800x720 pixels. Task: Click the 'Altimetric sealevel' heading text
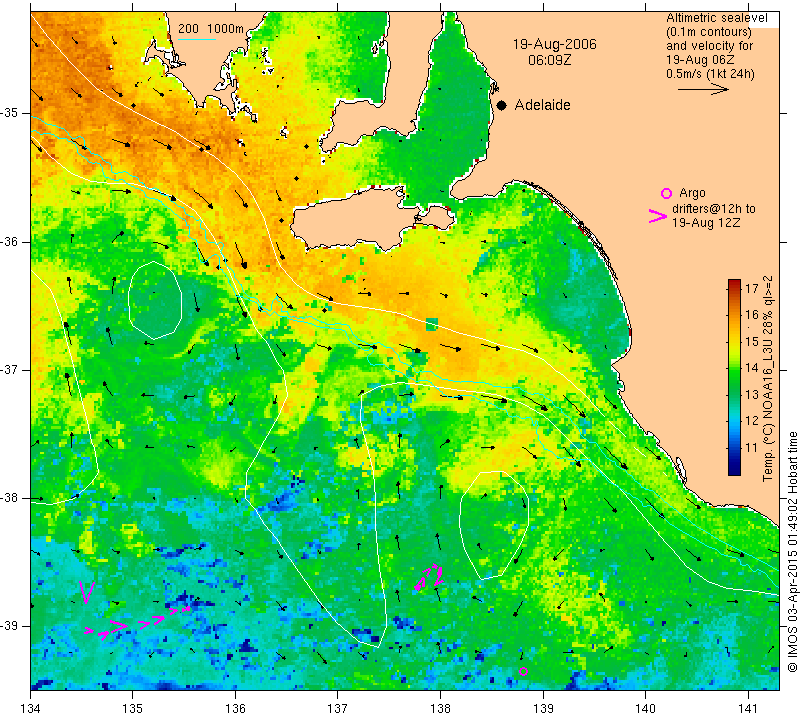(716, 18)
